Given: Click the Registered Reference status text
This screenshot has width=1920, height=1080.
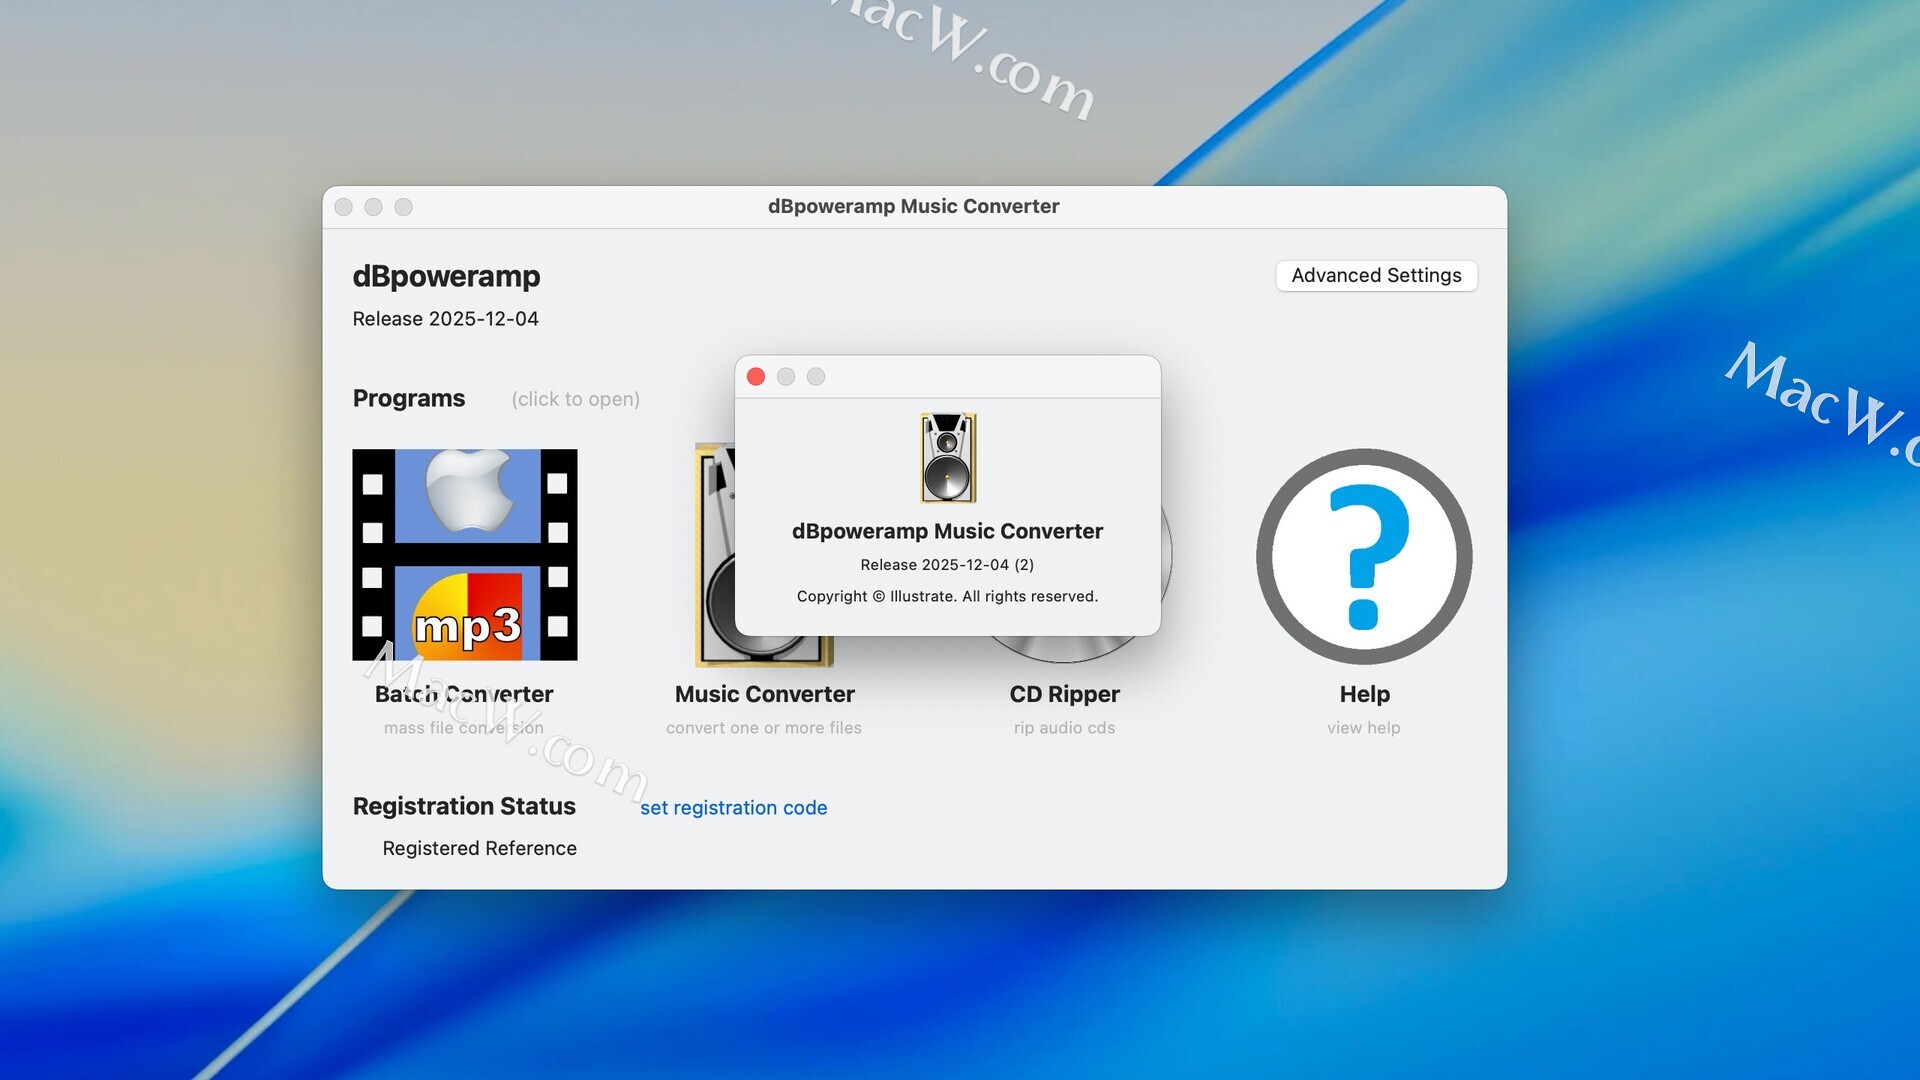Looking at the screenshot, I should 479,848.
